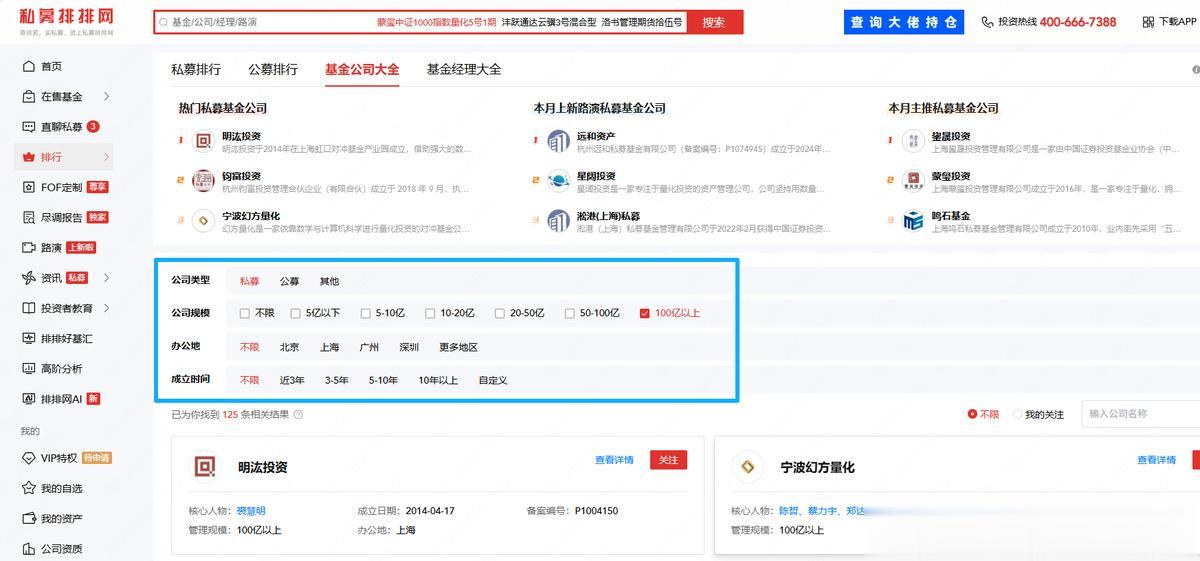The width and height of the screenshot is (1200, 561).
Task: Click the 投资者教育 icon
Action: [28, 308]
